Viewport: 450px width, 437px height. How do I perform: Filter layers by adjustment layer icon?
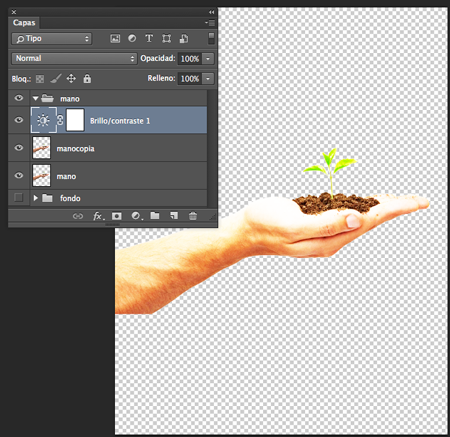132,38
